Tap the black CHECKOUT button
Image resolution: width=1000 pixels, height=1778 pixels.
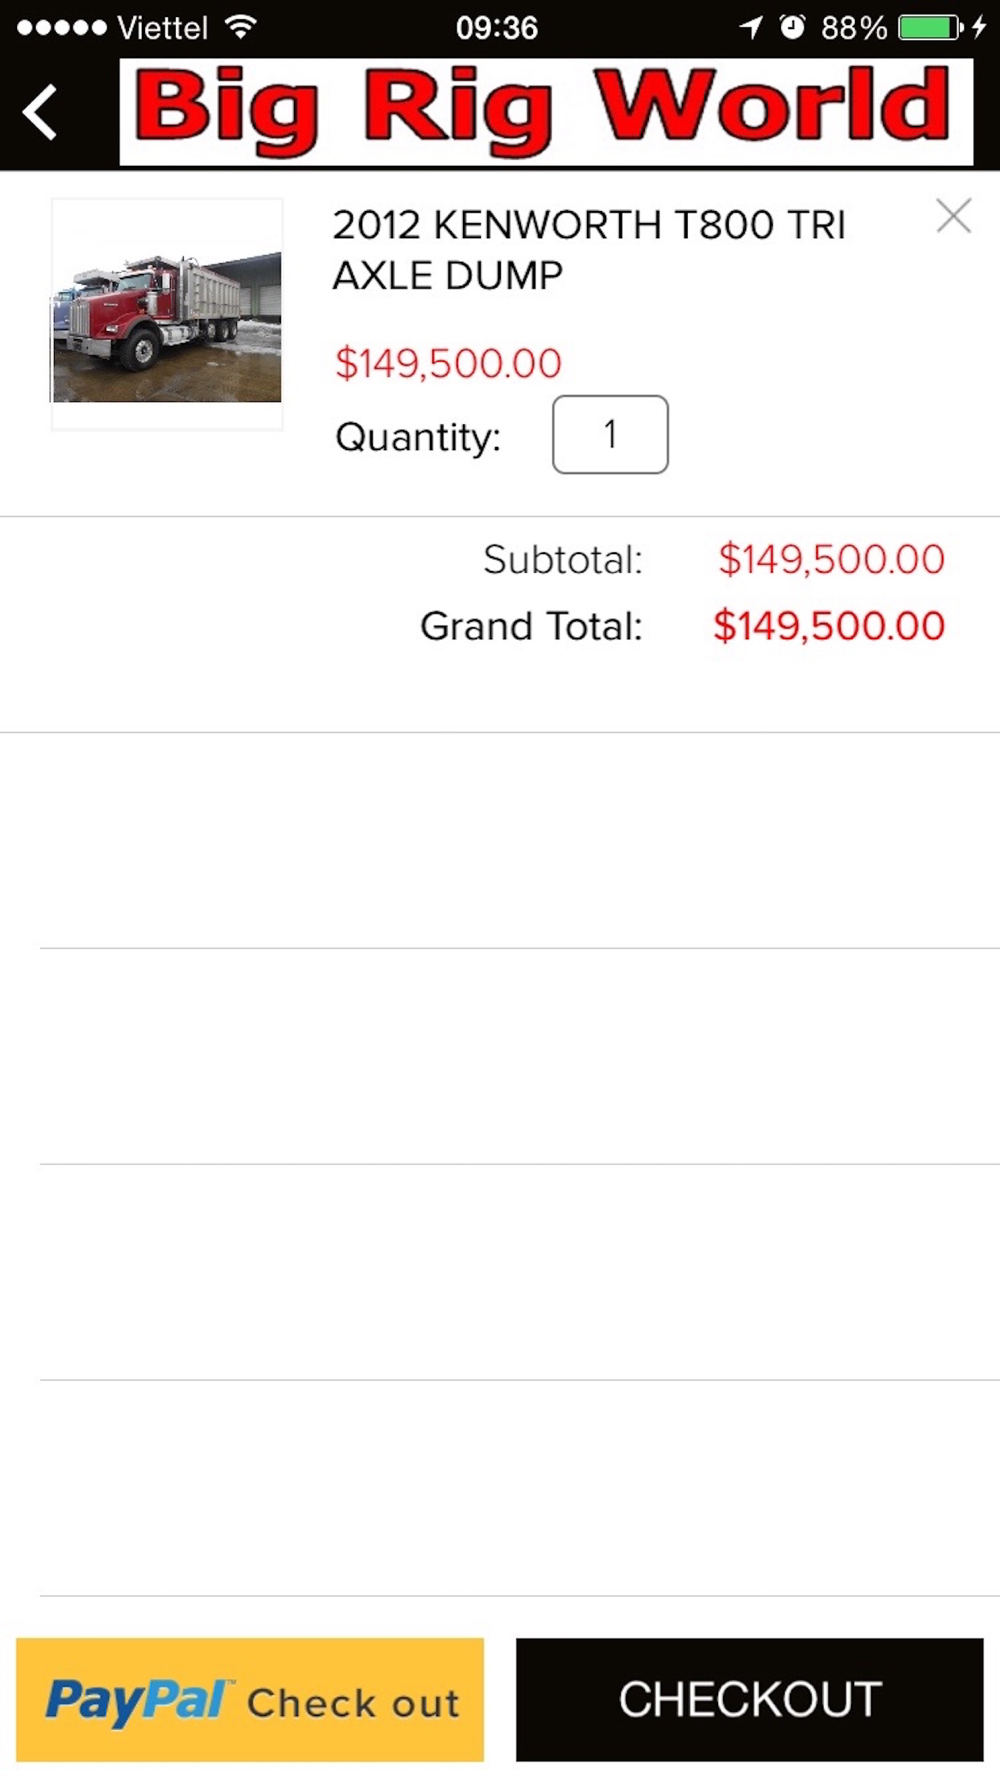pos(750,1699)
